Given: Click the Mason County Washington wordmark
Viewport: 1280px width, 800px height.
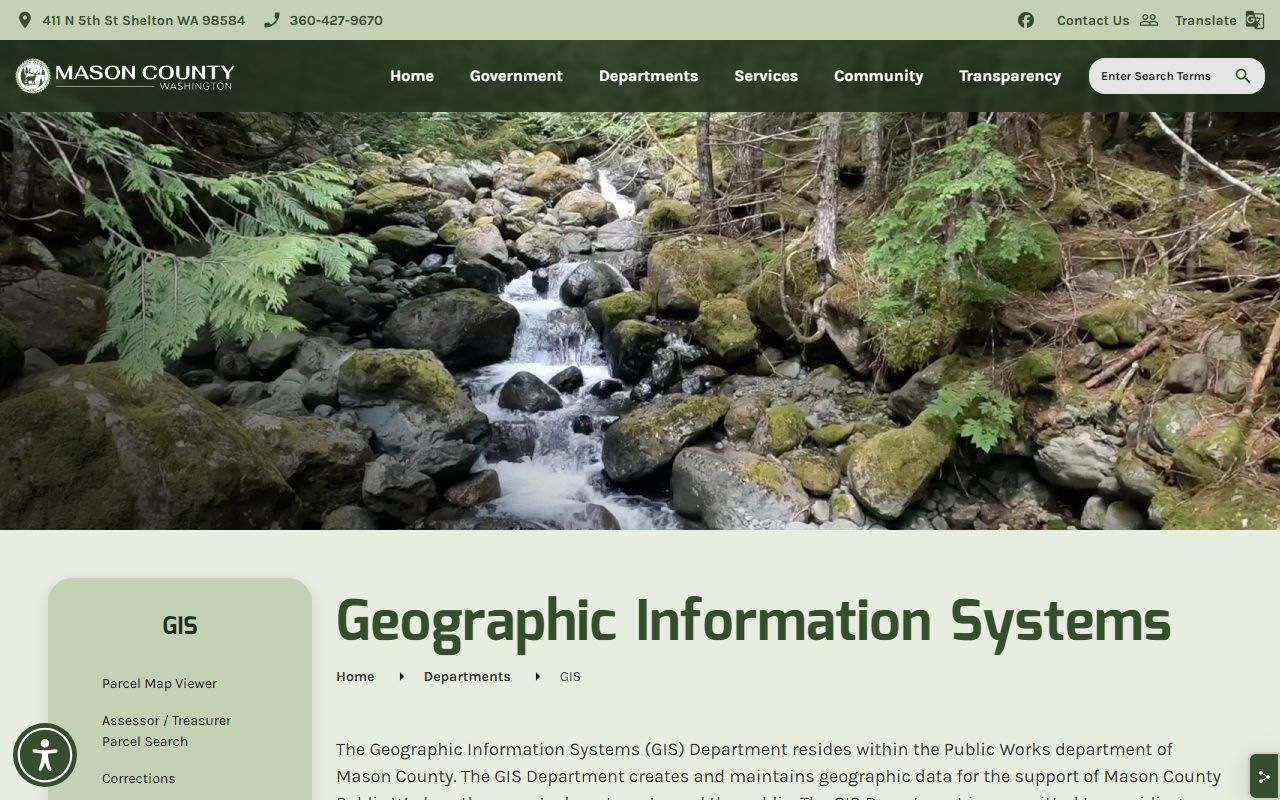Looking at the screenshot, I should (x=145, y=76).
